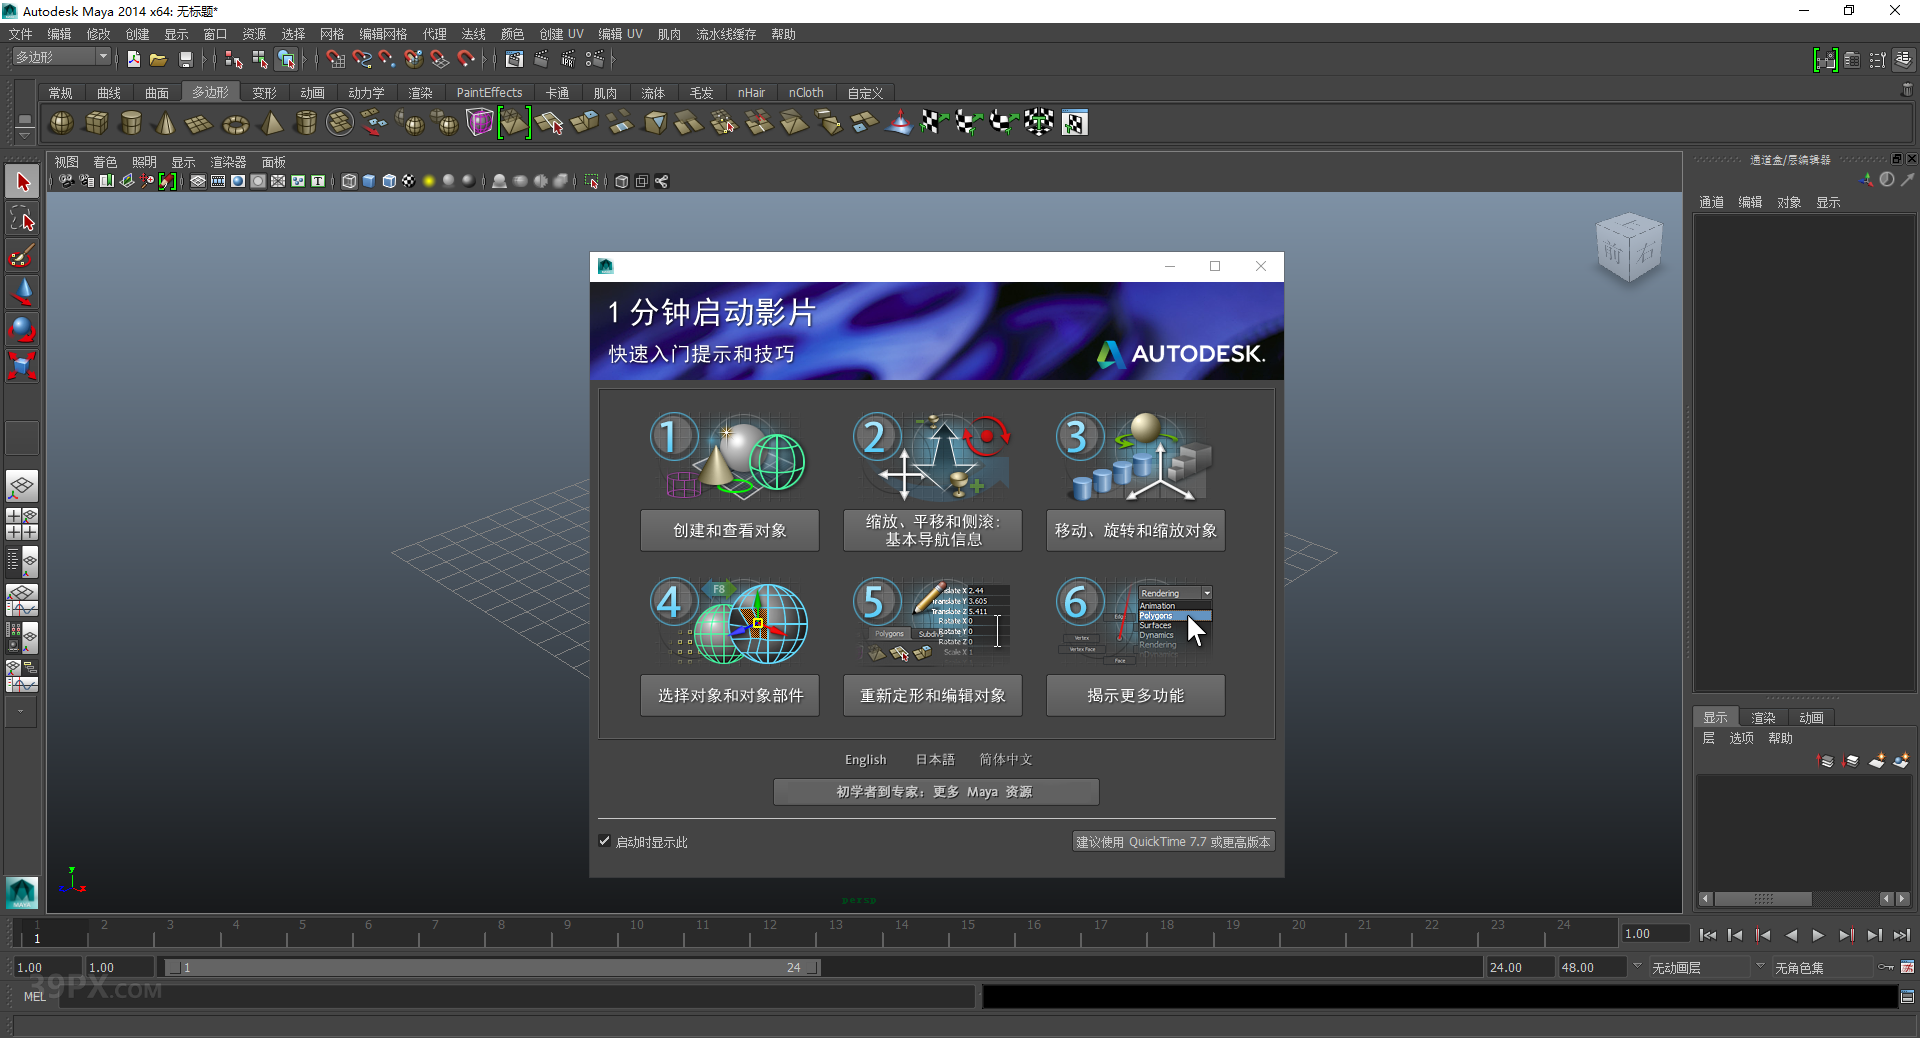This screenshot has height=1038, width=1920.
Task: Select the polygon sphere creation icon
Action: coord(60,122)
